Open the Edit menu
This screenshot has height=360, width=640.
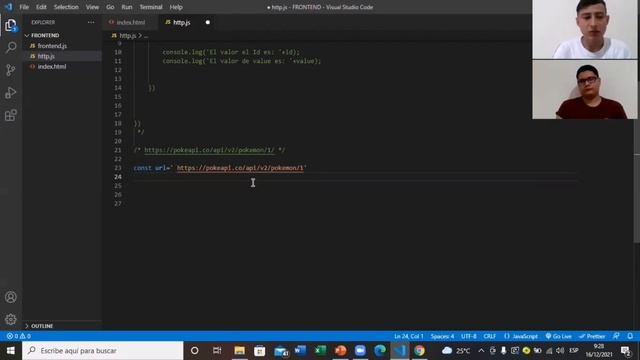[x=41, y=7]
